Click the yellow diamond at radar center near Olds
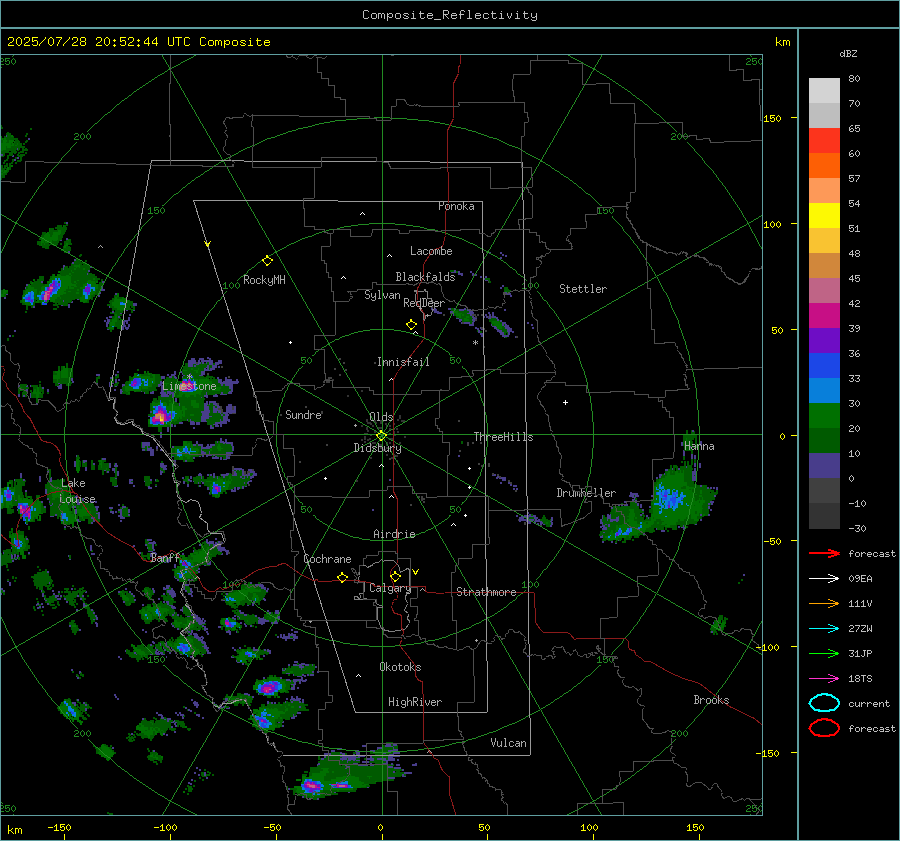 coord(381,436)
